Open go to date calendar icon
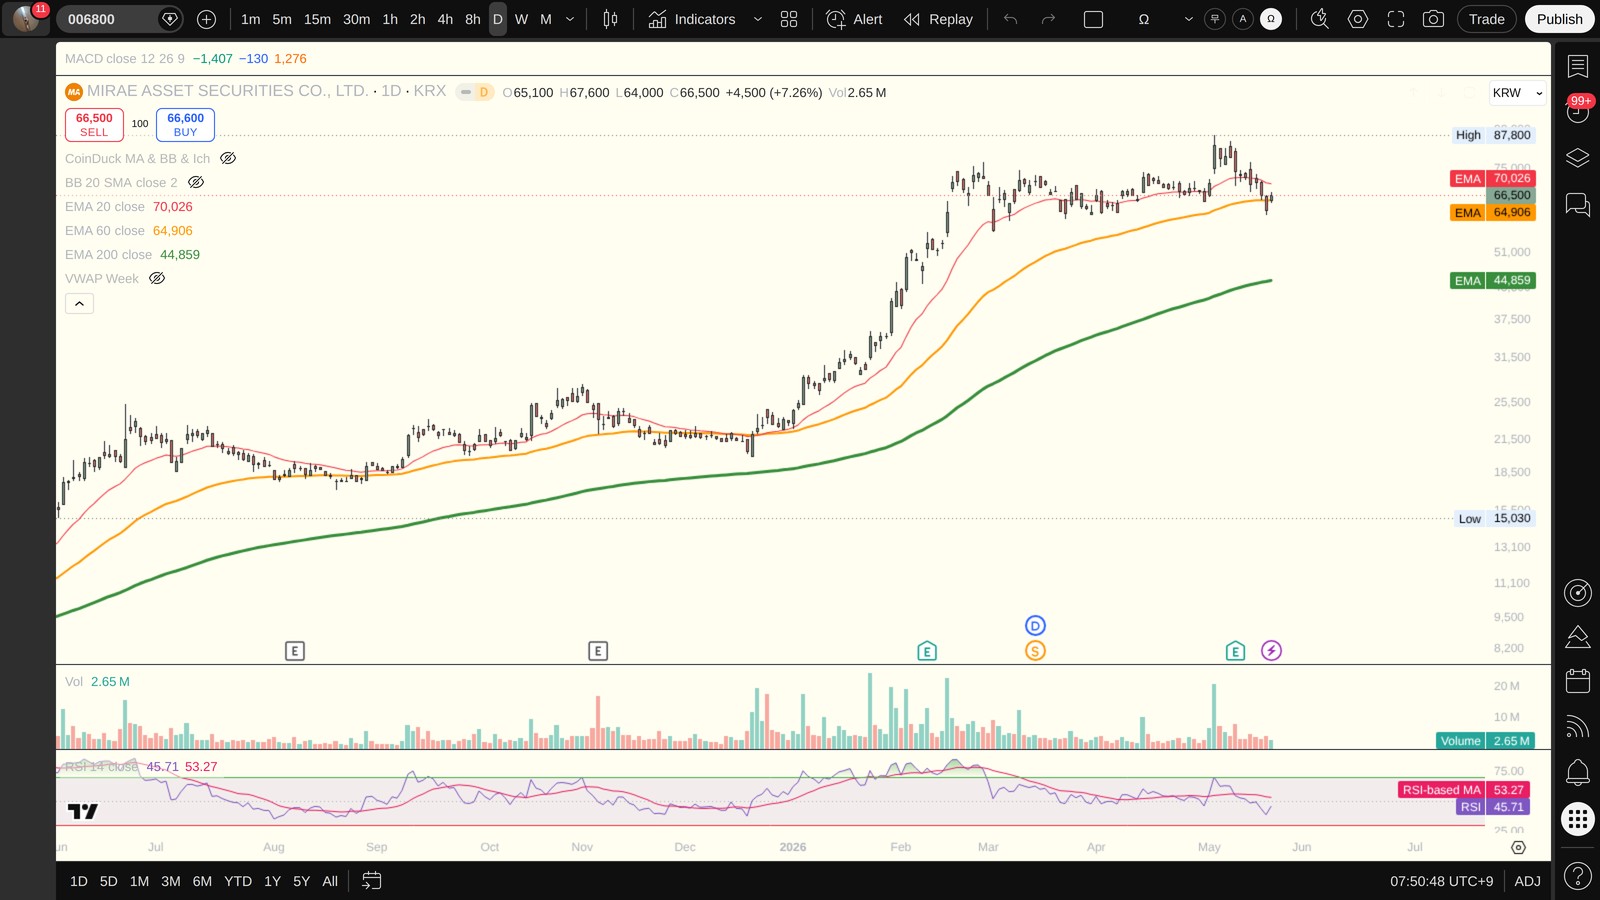 (x=371, y=881)
